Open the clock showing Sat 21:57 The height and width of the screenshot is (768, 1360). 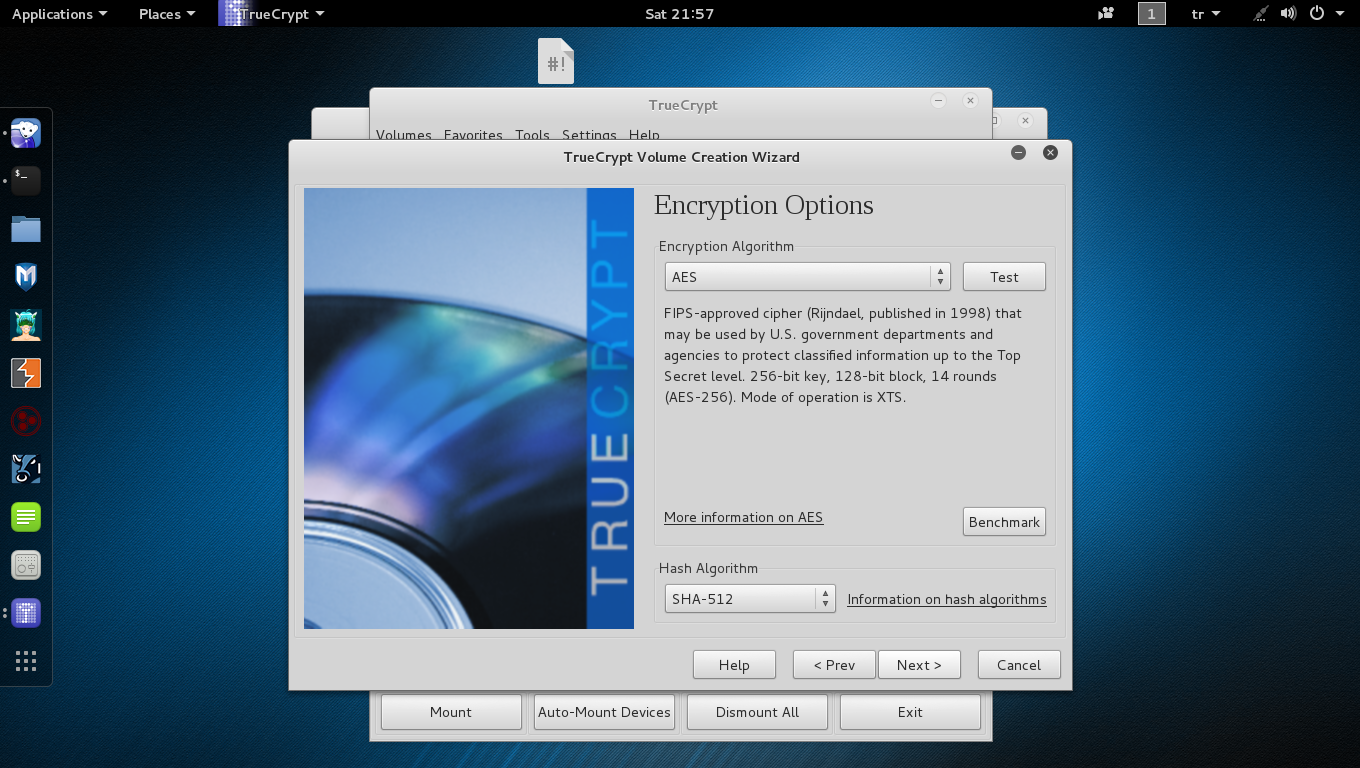pos(680,14)
